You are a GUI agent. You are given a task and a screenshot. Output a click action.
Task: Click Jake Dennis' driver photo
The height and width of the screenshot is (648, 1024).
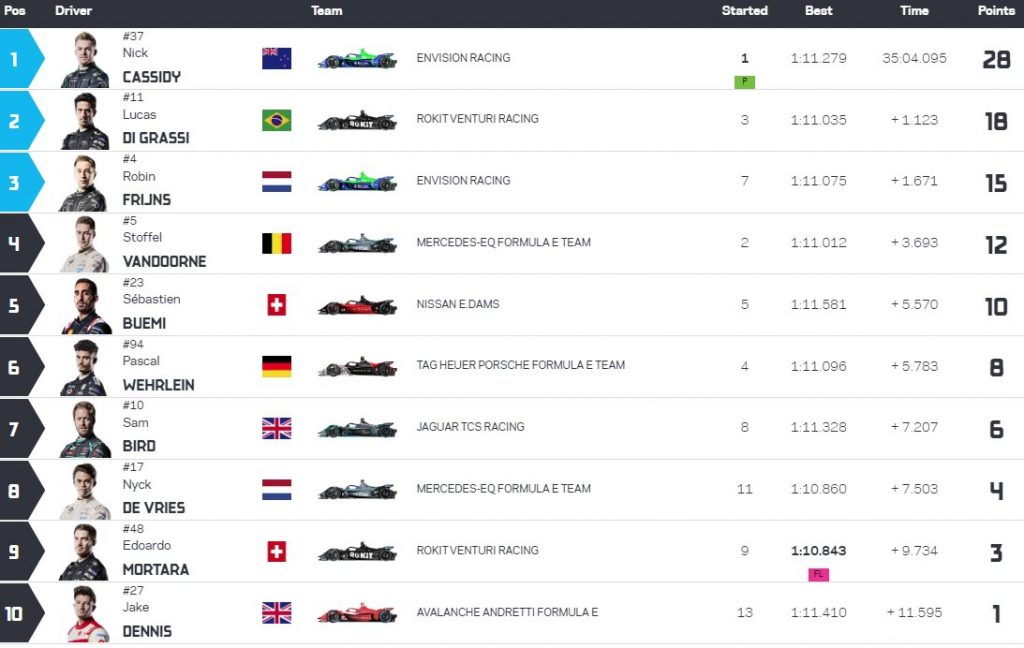click(x=88, y=615)
